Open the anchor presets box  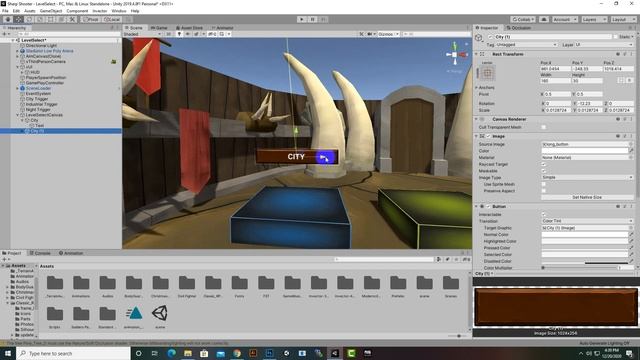[487, 73]
